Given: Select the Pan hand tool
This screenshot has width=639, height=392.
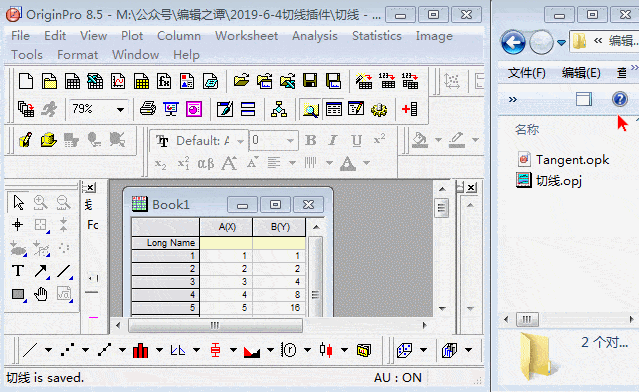Looking at the screenshot, I should (41, 294).
